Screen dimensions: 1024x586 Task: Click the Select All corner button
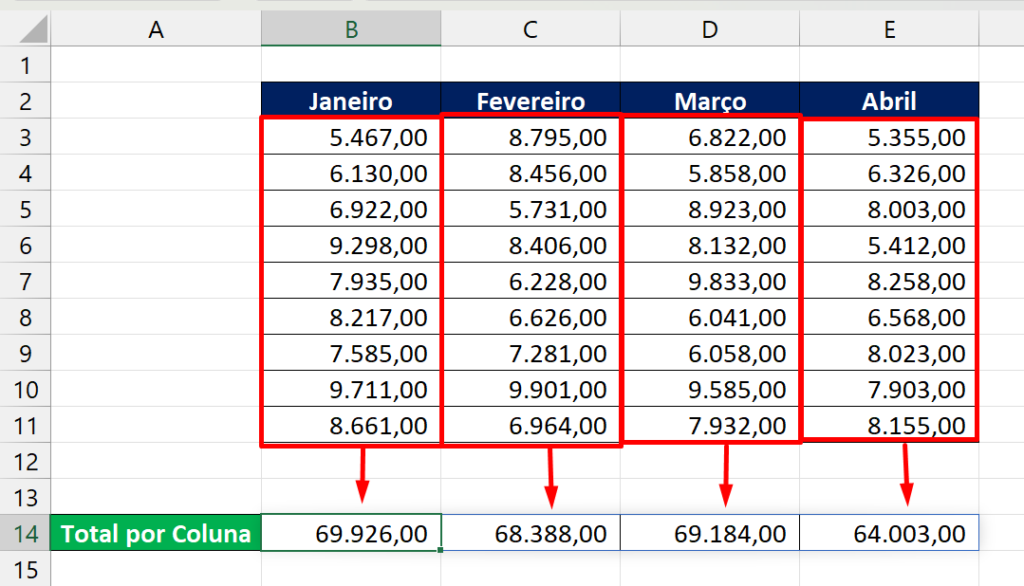point(26,28)
